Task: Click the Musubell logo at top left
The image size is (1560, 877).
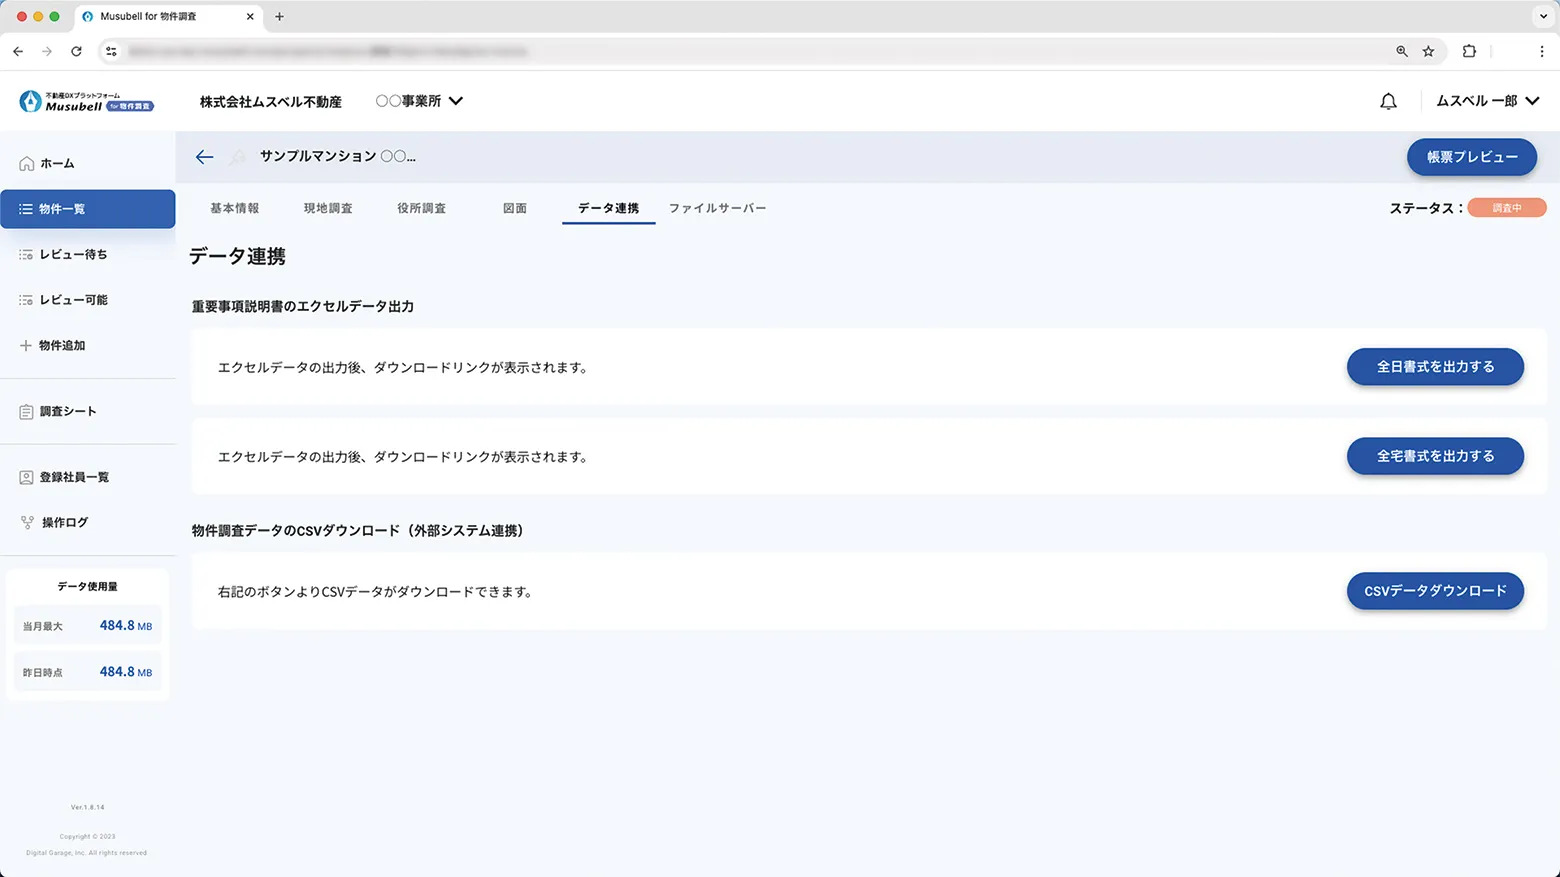Action: tap(85, 100)
